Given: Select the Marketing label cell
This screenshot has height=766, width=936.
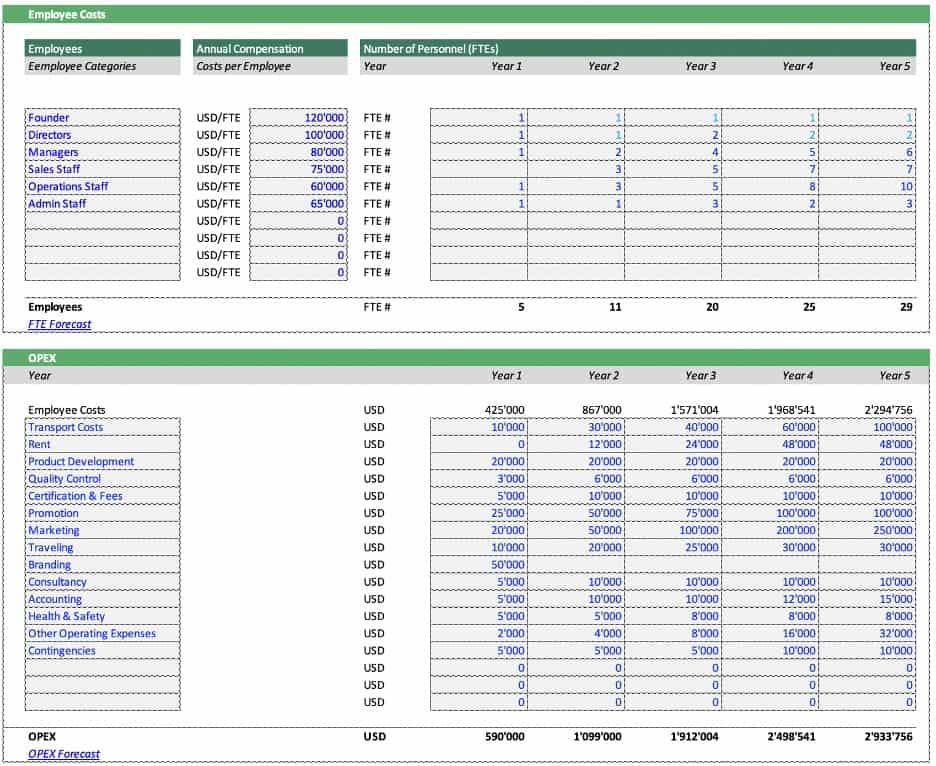Looking at the screenshot, I should tap(103, 530).
